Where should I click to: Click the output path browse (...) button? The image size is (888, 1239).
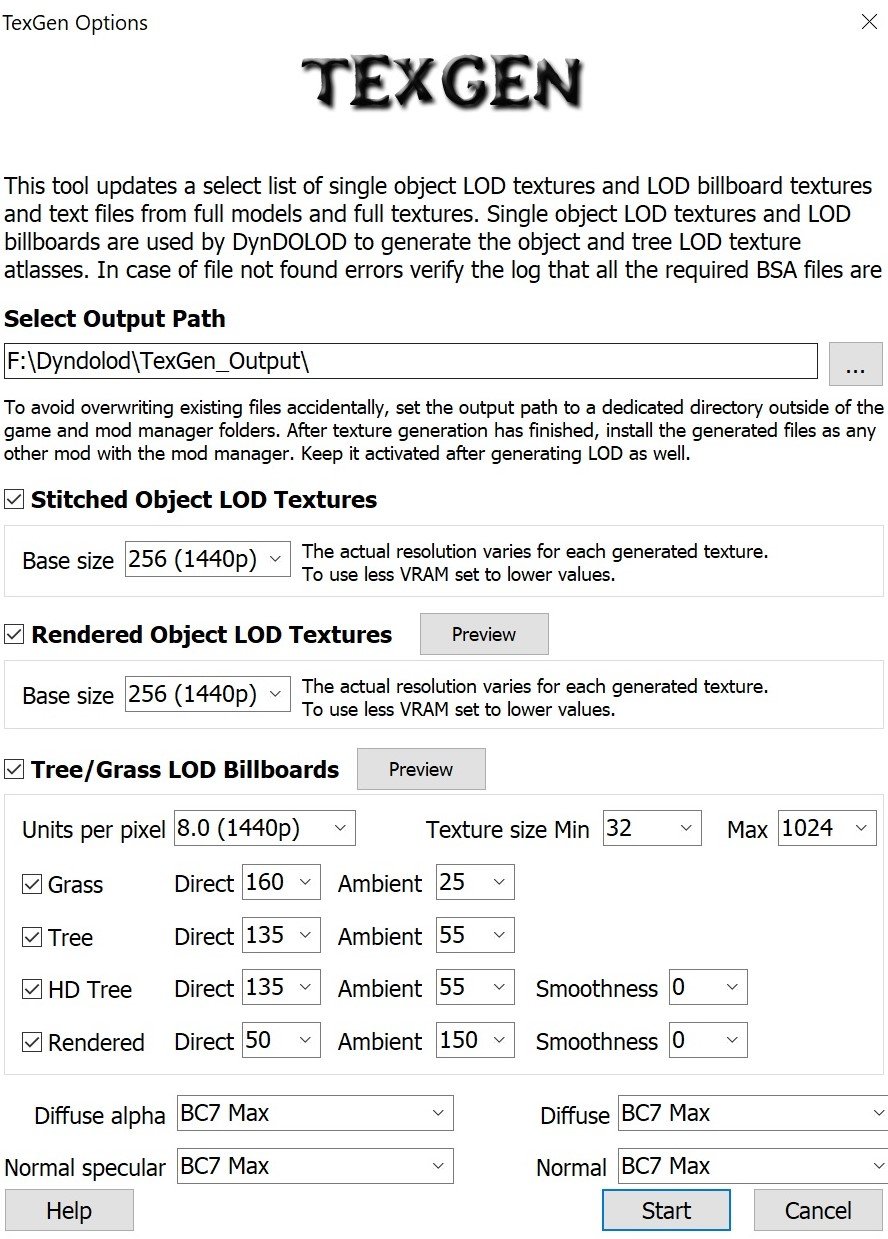(x=855, y=363)
